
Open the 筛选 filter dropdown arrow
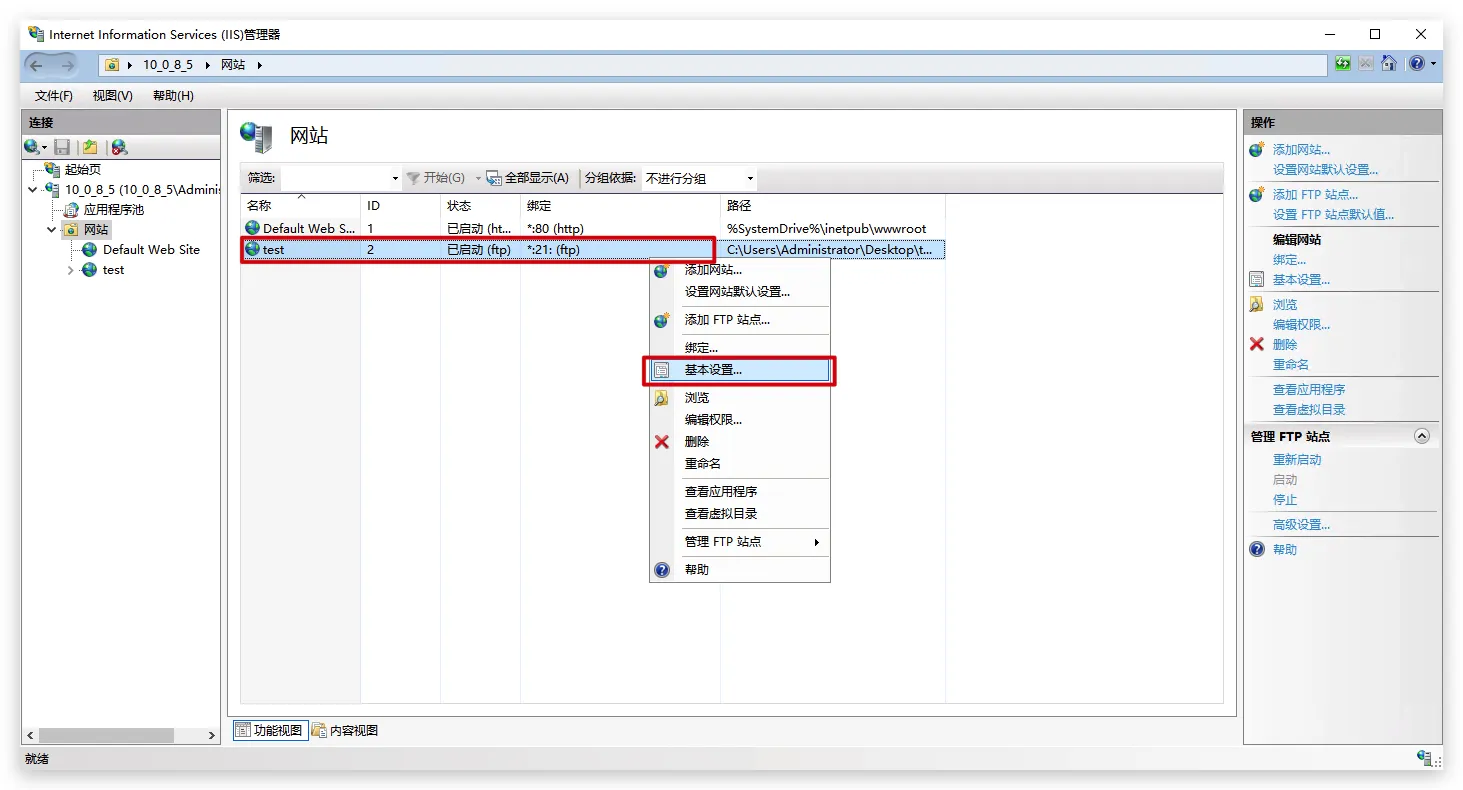click(x=395, y=178)
